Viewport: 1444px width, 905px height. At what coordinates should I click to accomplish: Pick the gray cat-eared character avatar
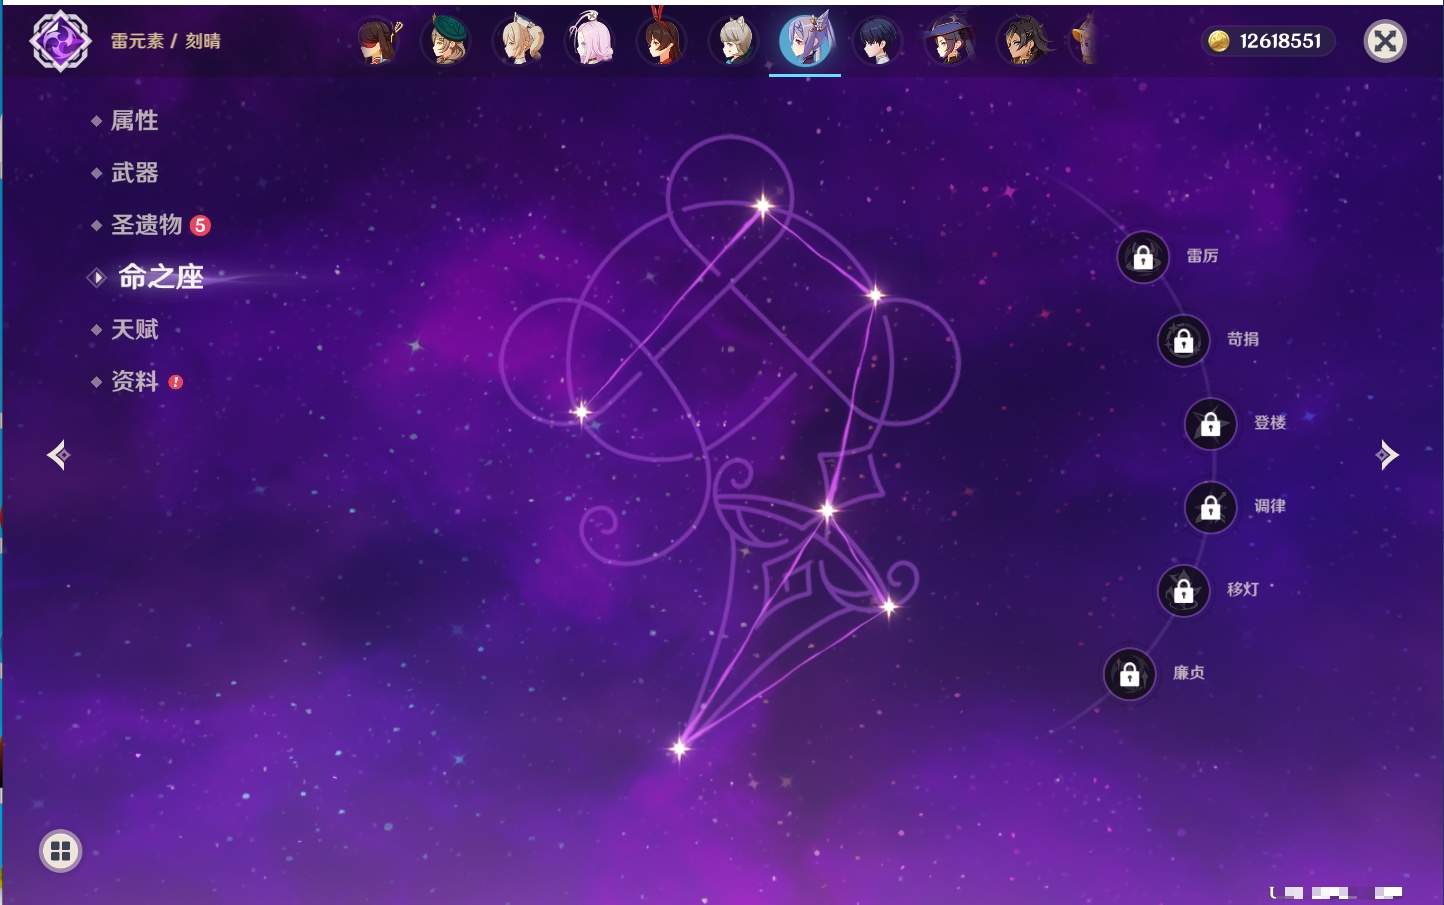point(734,41)
